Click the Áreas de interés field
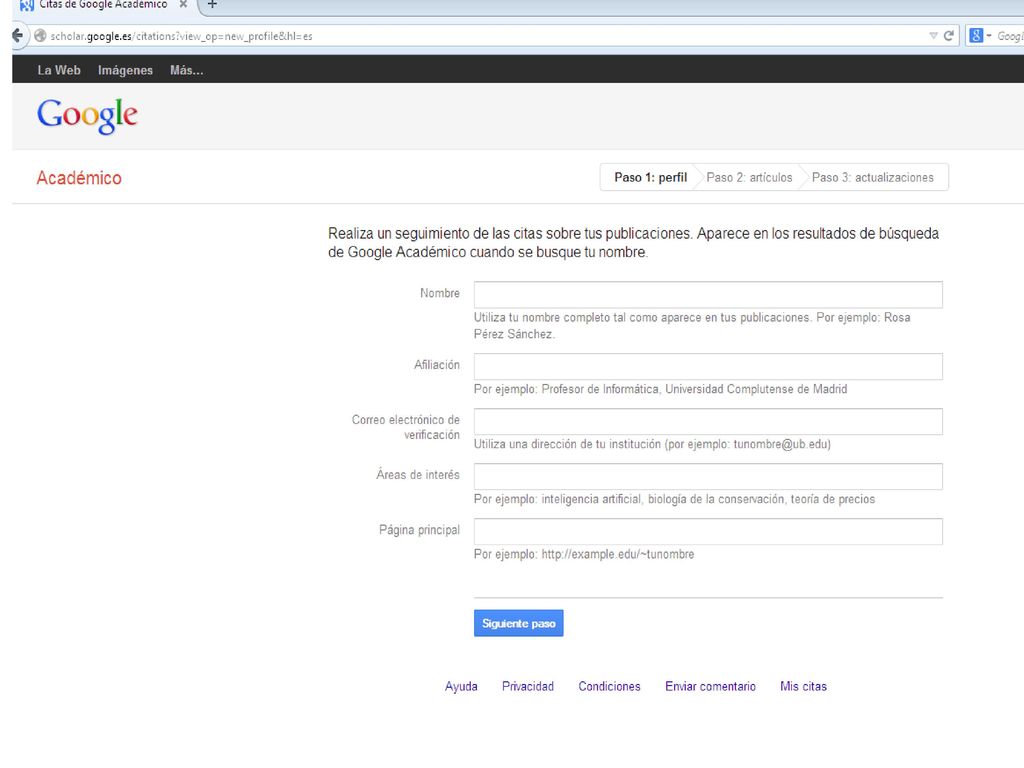 click(x=708, y=476)
